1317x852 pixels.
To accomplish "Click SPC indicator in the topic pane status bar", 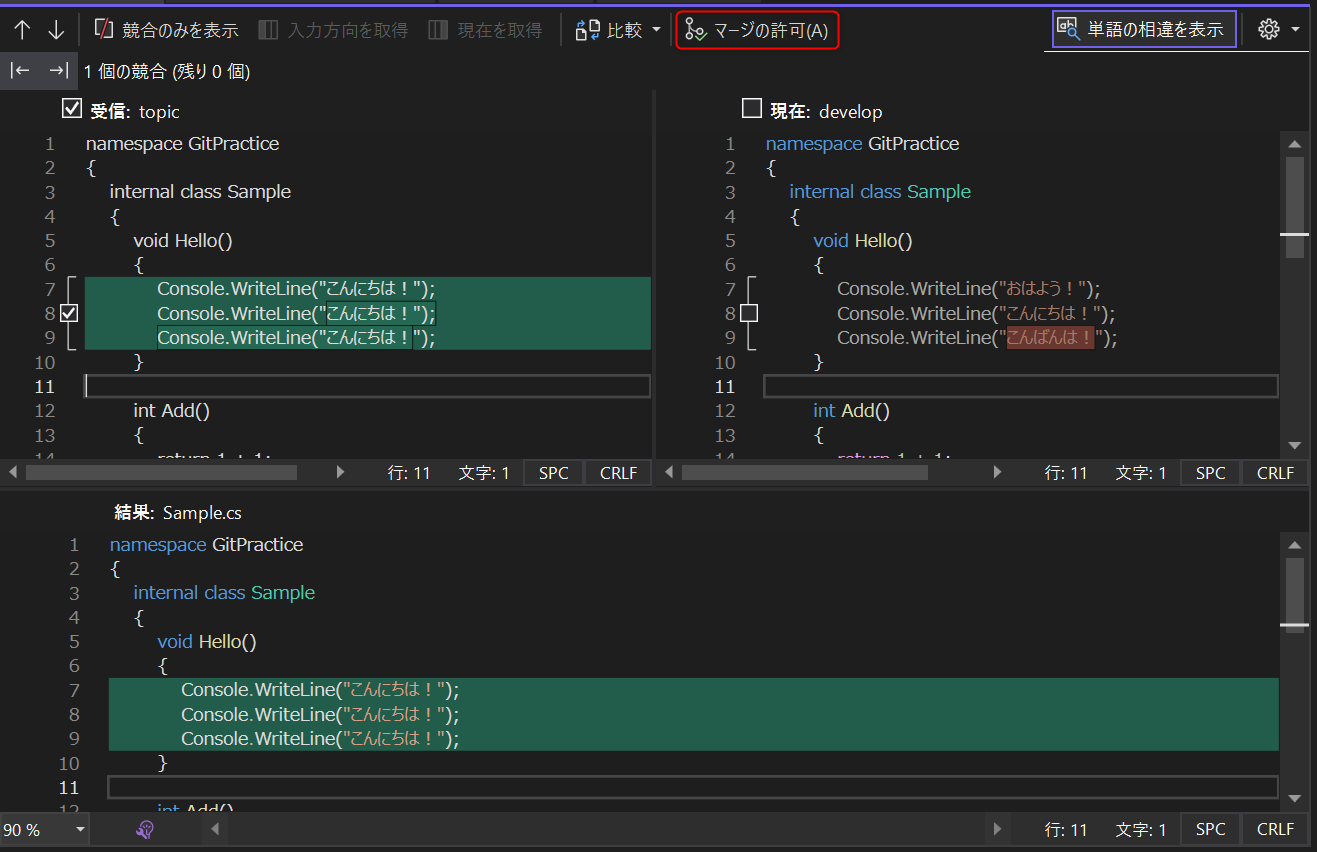I will coord(554,473).
